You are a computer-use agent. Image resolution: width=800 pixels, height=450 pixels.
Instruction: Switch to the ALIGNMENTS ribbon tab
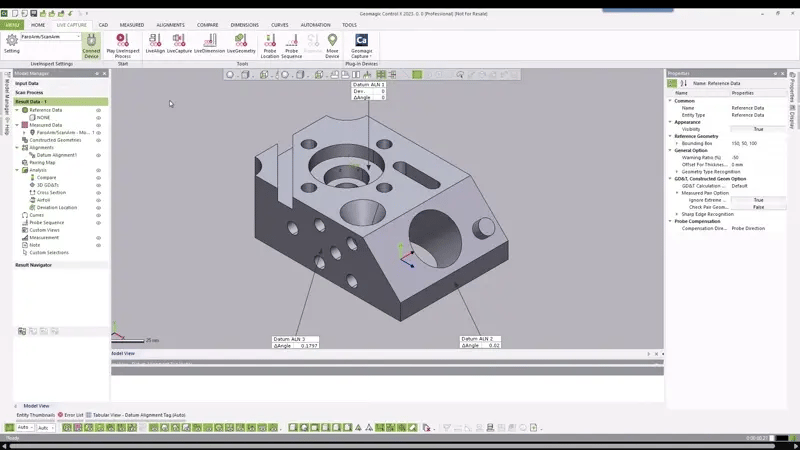(x=170, y=25)
